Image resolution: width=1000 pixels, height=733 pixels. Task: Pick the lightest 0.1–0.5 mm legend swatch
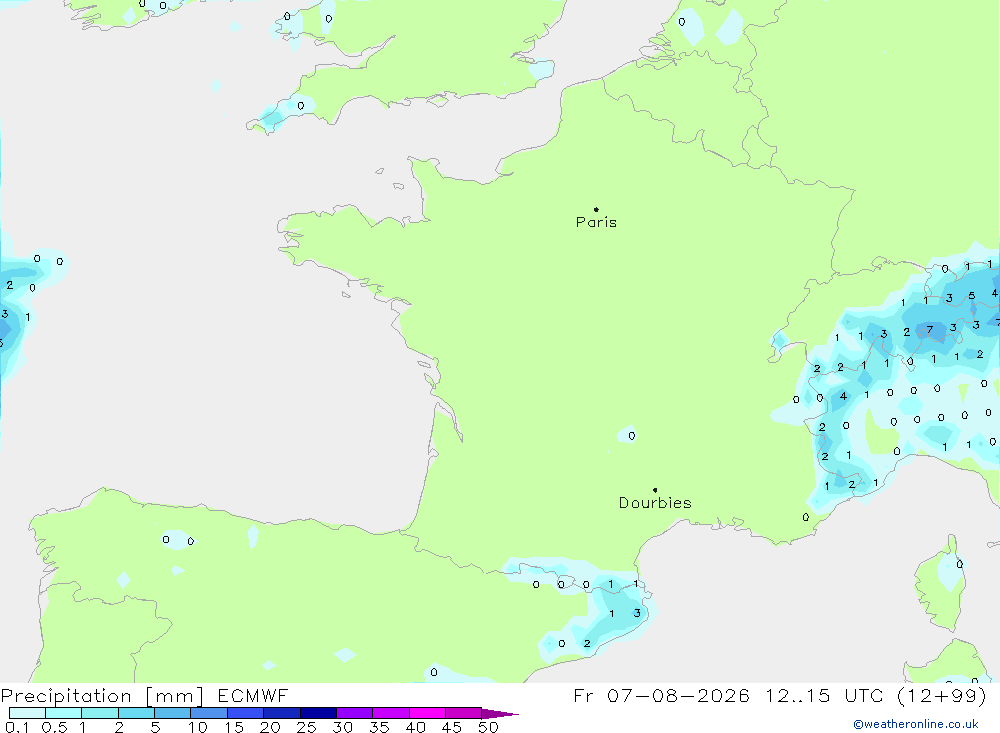[x=27, y=713]
